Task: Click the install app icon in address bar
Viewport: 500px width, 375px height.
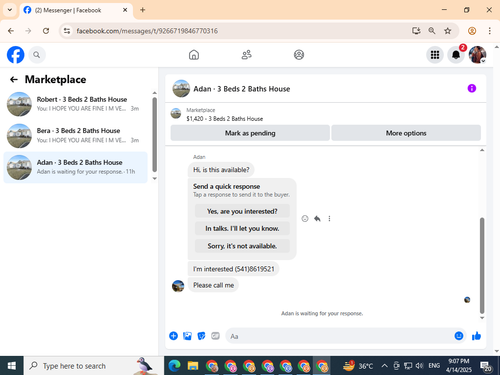Action: 416,31
